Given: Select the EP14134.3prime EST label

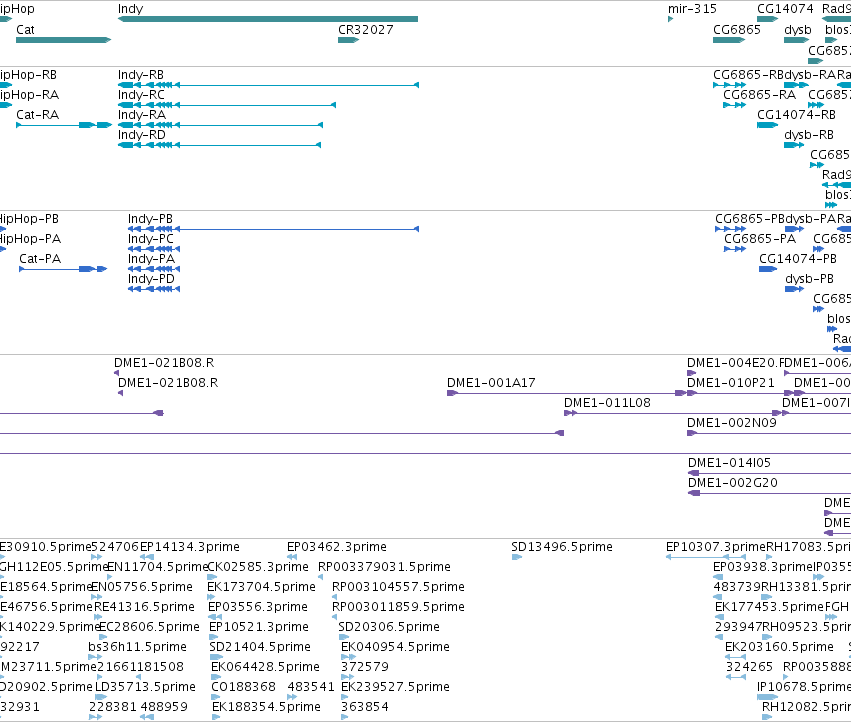Looking at the screenshot, I should (x=189, y=547).
